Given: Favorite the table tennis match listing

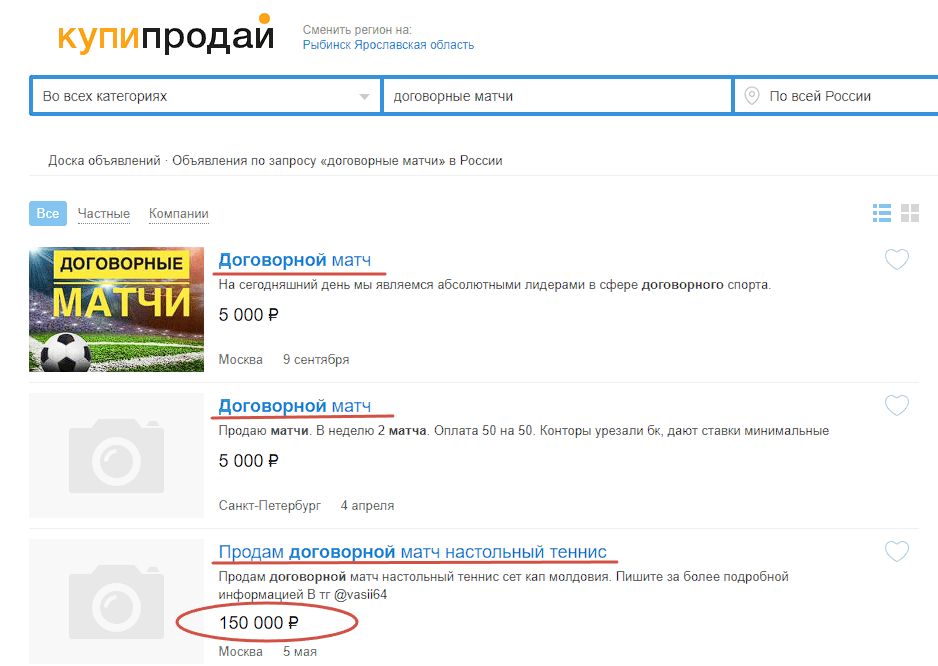Looking at the screenshot, I should 896,551.
